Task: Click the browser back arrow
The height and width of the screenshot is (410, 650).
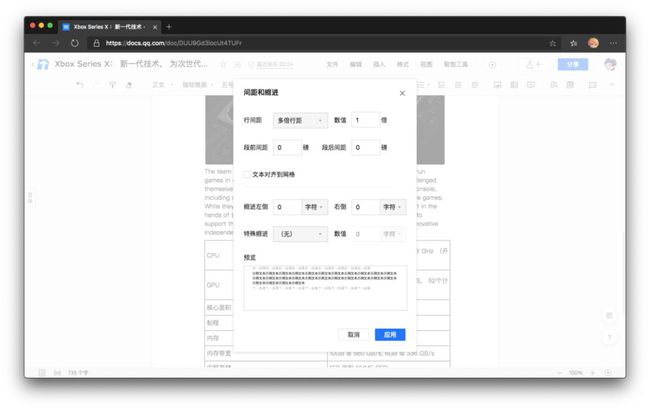Action: tap(36, 43)
